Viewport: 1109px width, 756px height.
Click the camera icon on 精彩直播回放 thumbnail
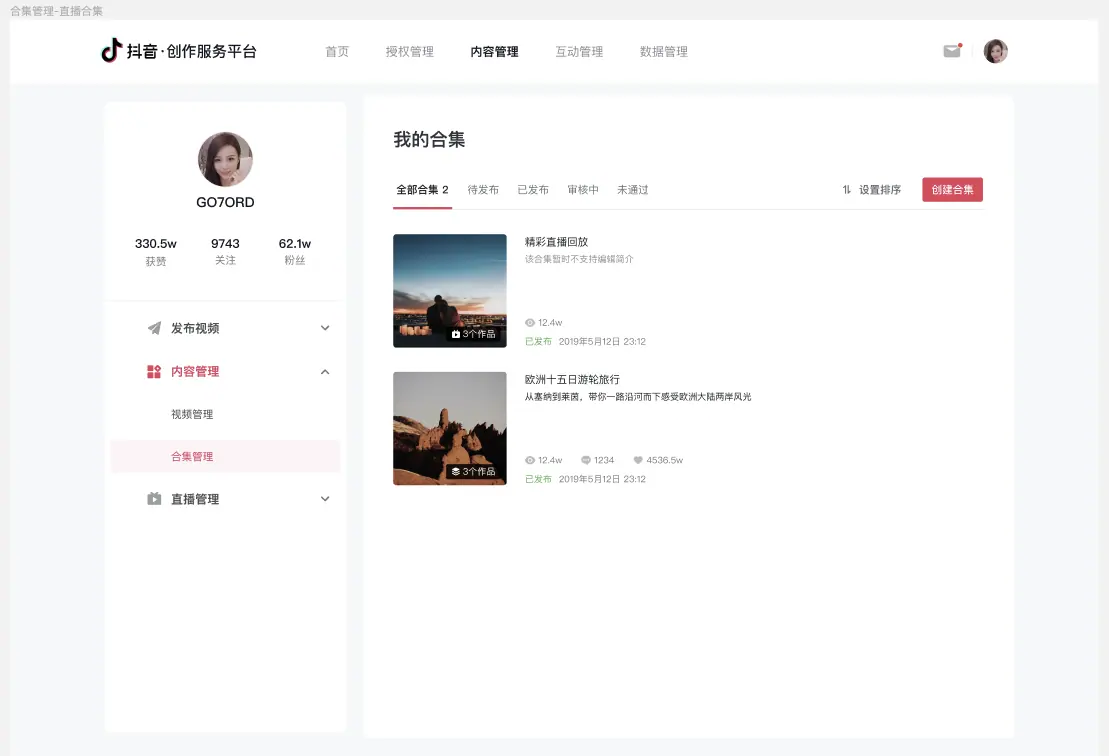(x=456, y=334)
